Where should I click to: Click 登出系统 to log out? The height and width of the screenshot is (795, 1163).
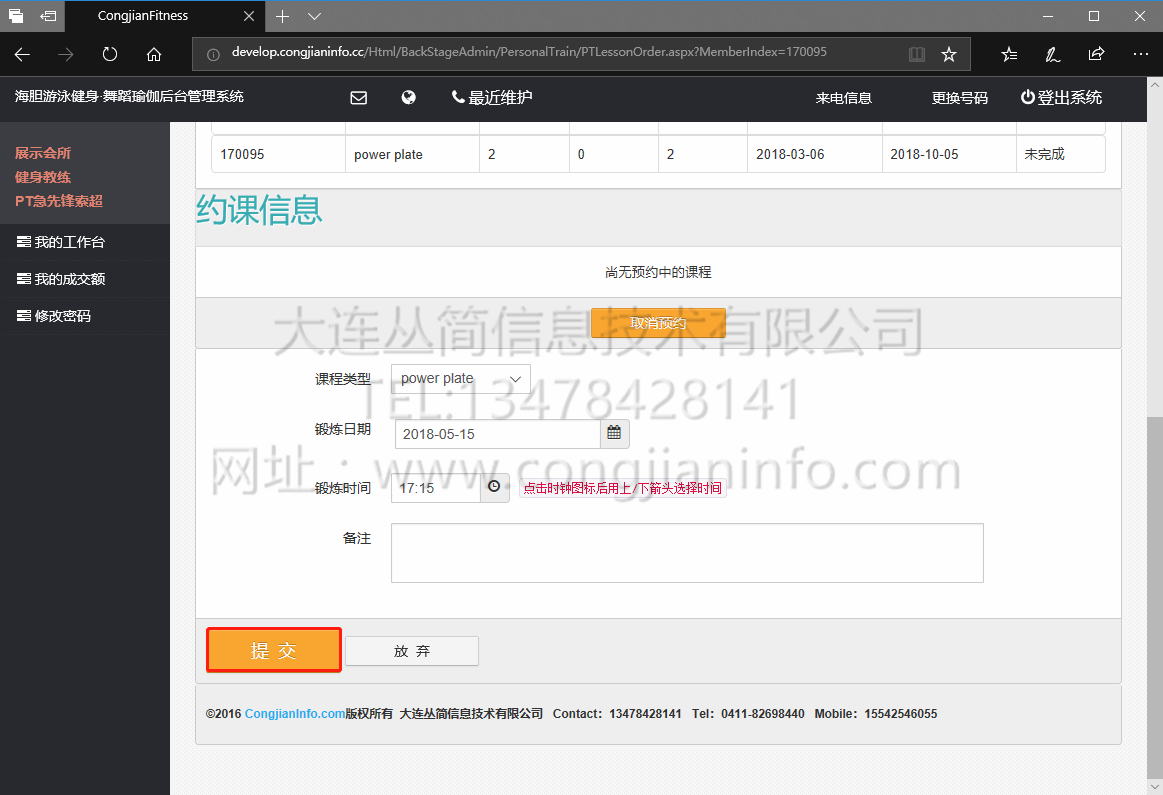tap(1061, 97)
